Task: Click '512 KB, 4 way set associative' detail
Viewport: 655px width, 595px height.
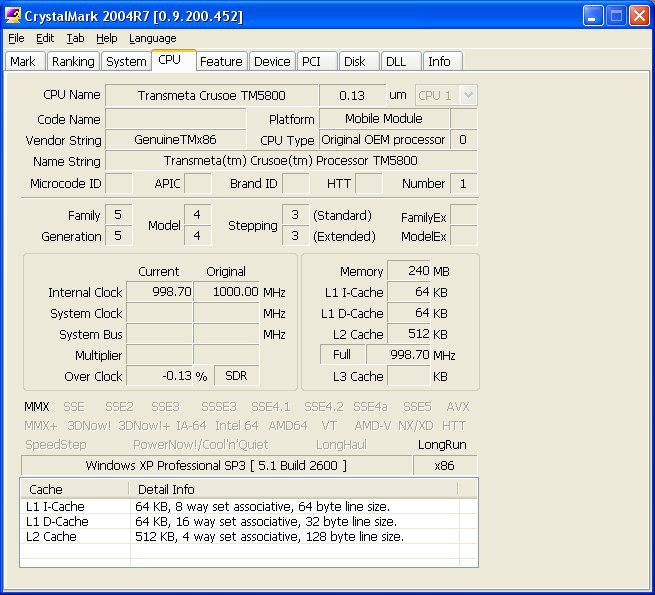Action: [x=269, y=537]
